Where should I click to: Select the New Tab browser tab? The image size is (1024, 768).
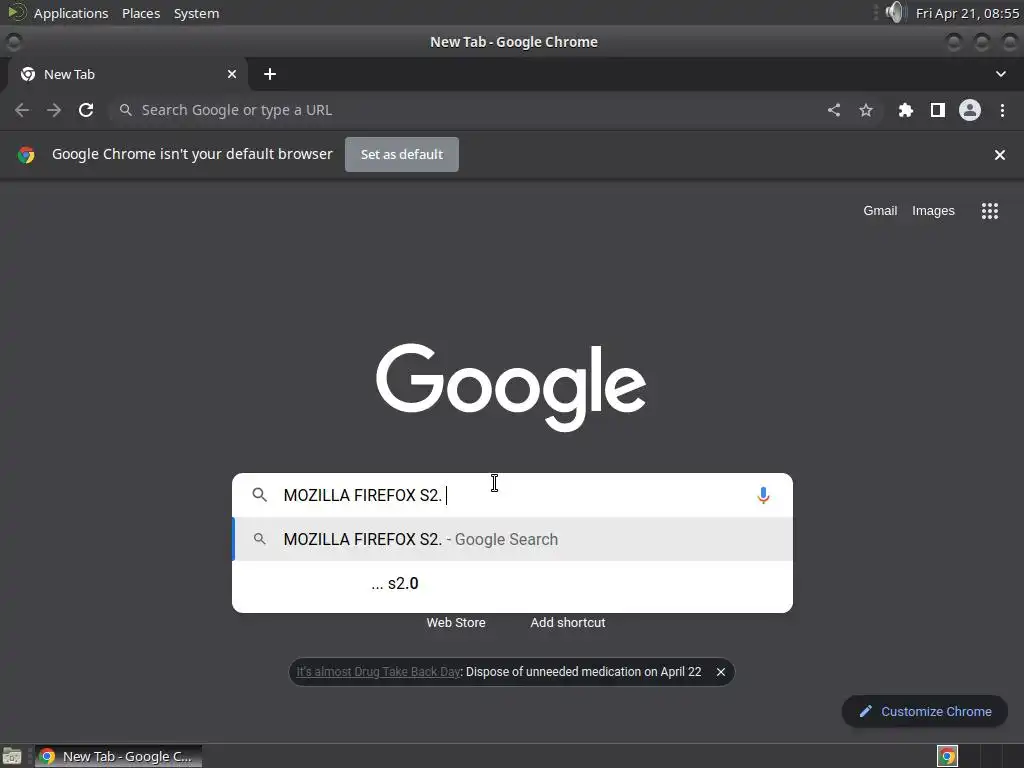click(127, 74)
